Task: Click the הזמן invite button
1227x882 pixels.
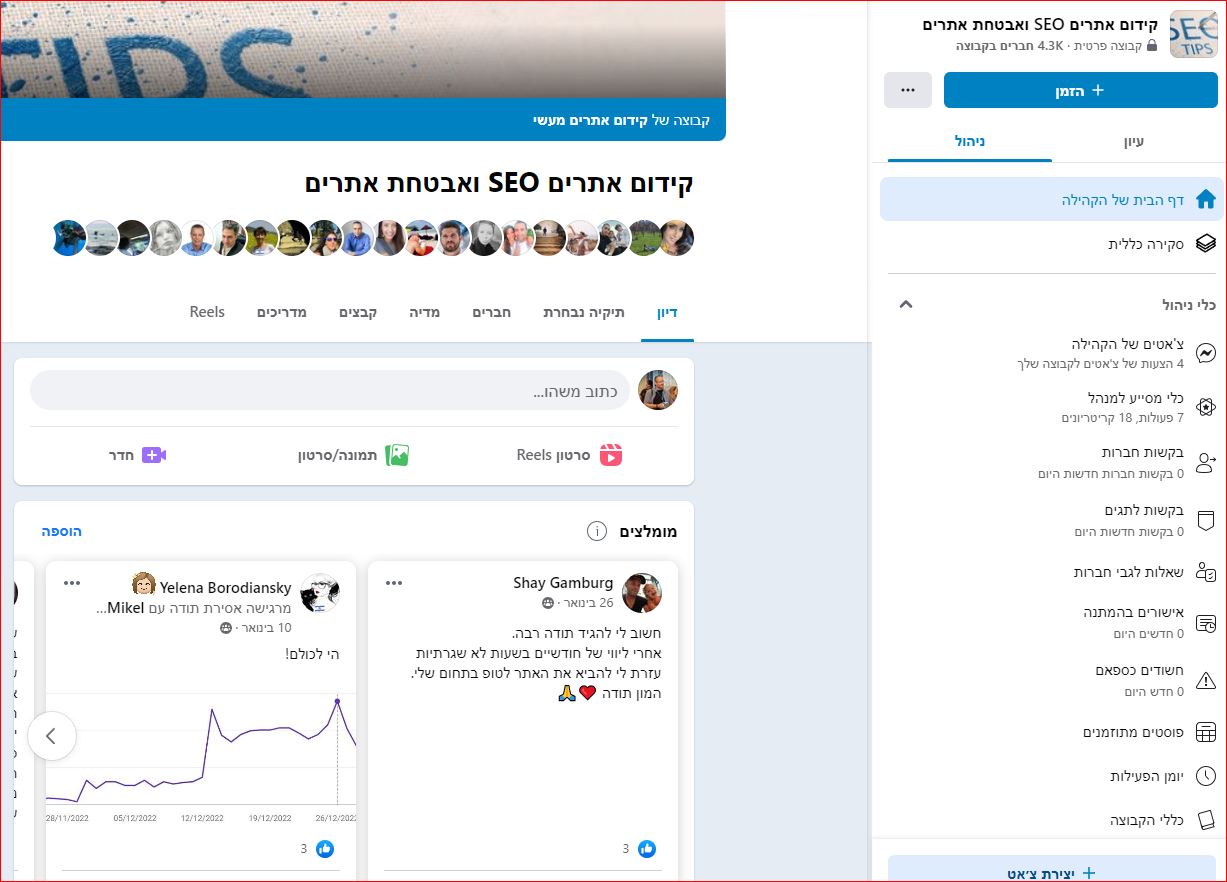Action: coord(1081,90)
